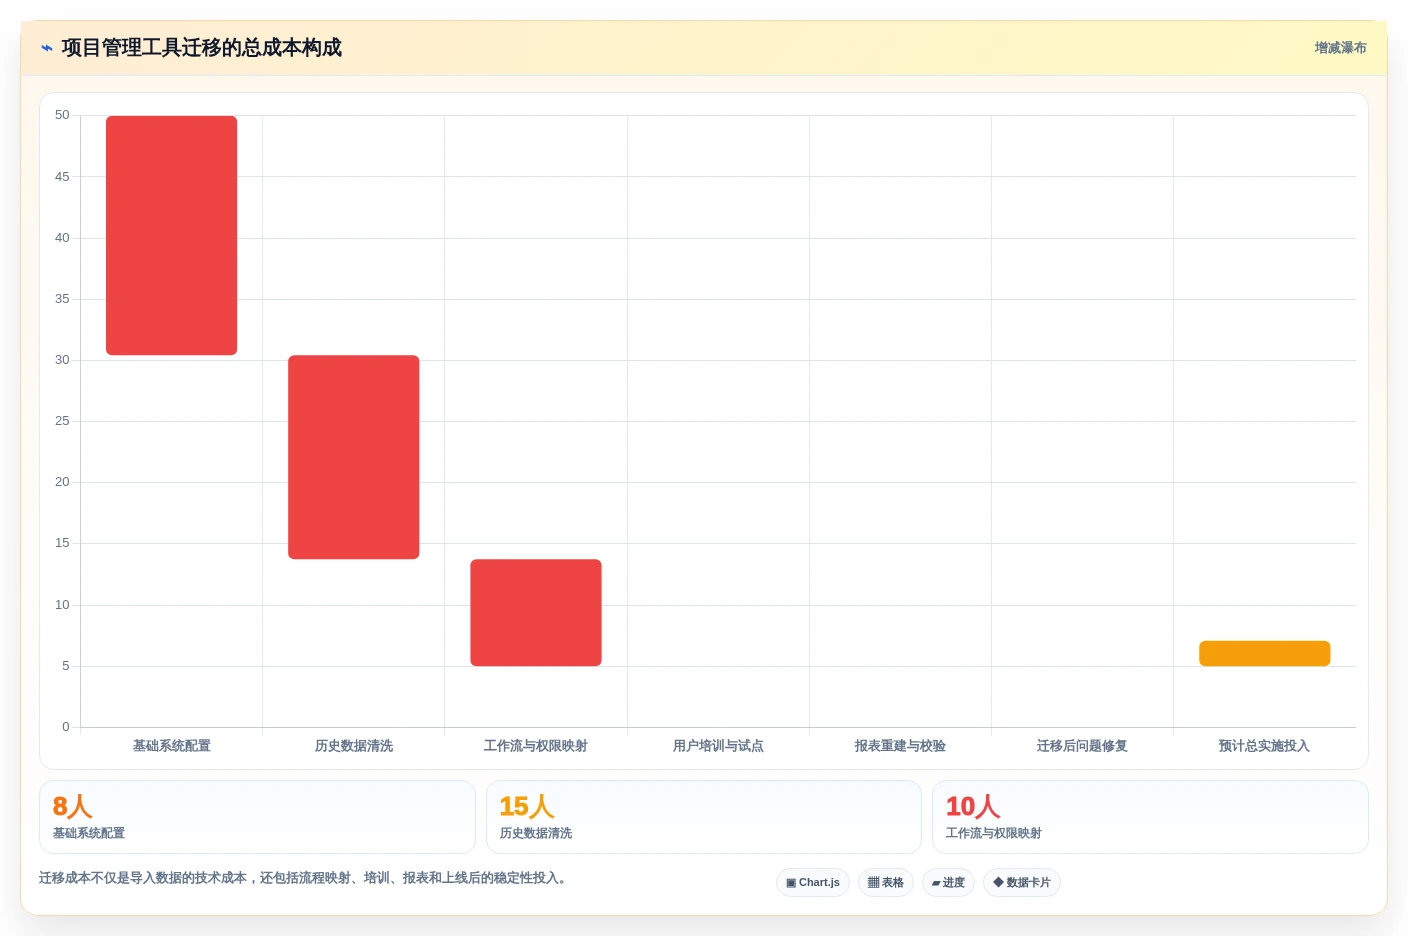Screen dimensions: 1408x936
Task: Click the x-axis label 预计总实施投入
Action: tap(1264, 746)
